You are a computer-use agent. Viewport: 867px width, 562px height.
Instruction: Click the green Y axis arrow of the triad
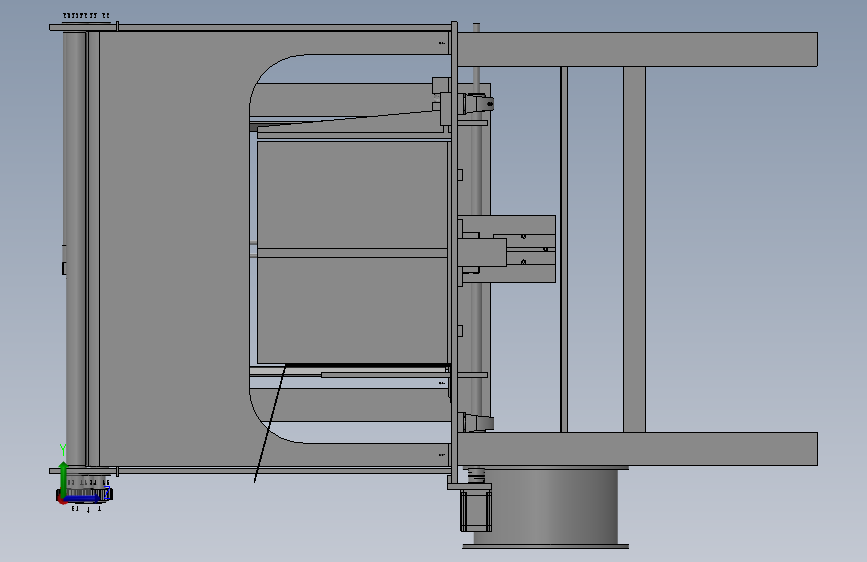tap(63, 479)
